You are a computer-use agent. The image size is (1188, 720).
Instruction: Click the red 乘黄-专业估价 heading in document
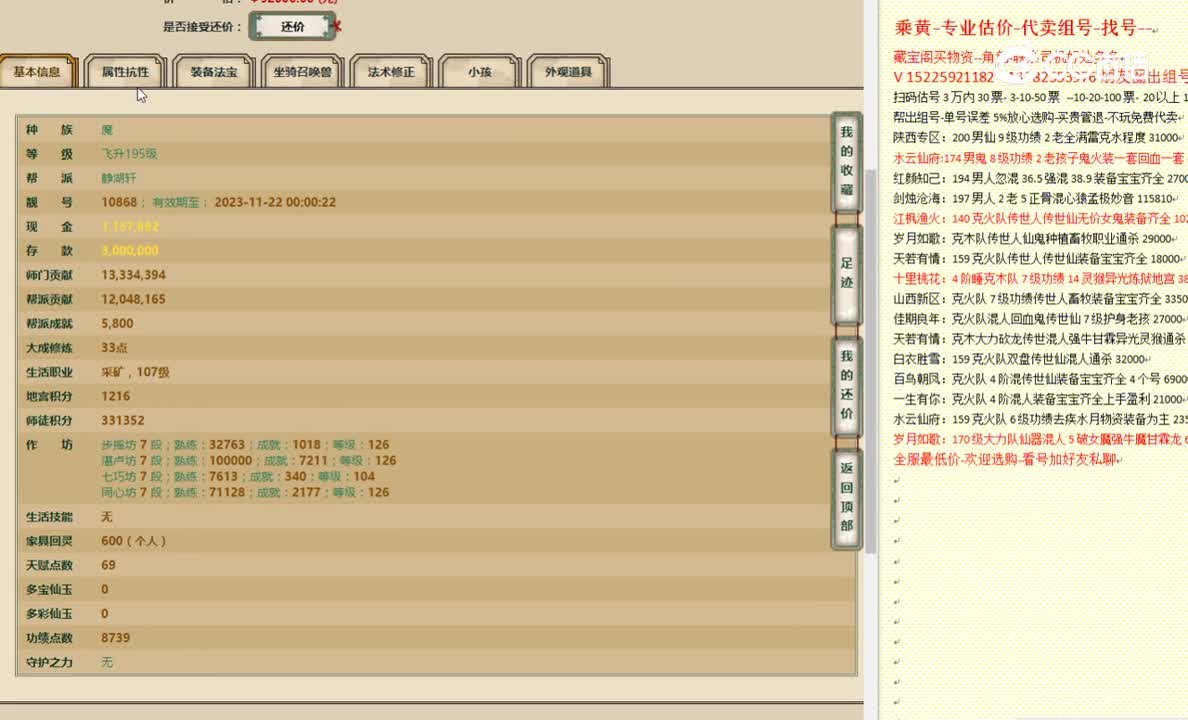coord(1024,28)
